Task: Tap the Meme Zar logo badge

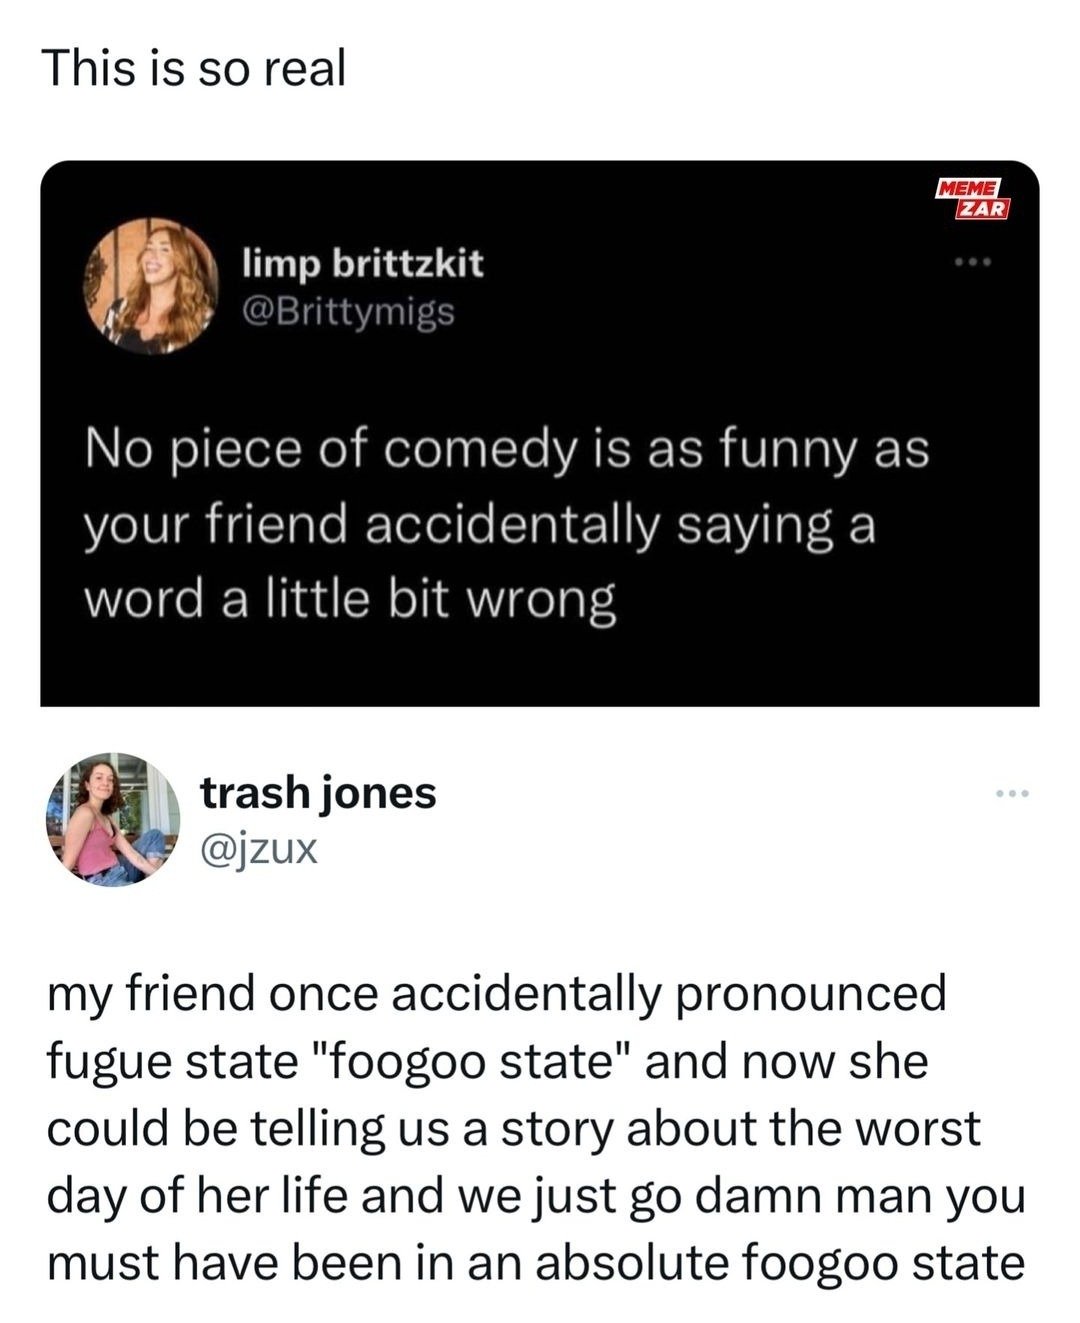Action: coord(972,199)
